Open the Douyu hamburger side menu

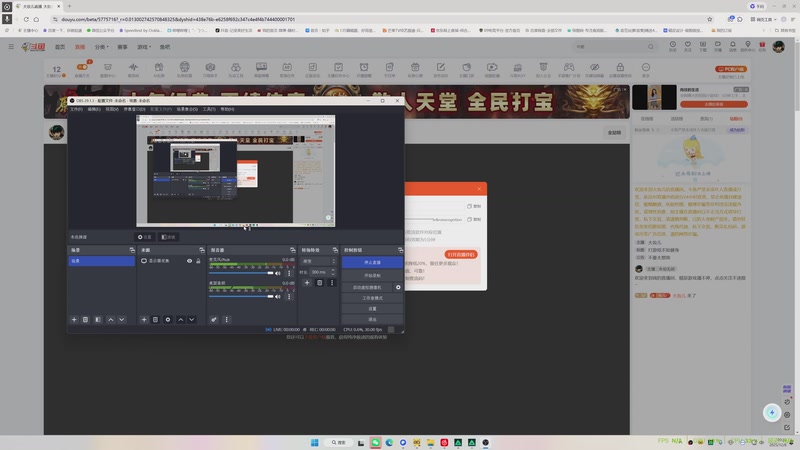(x=11, y=46)
